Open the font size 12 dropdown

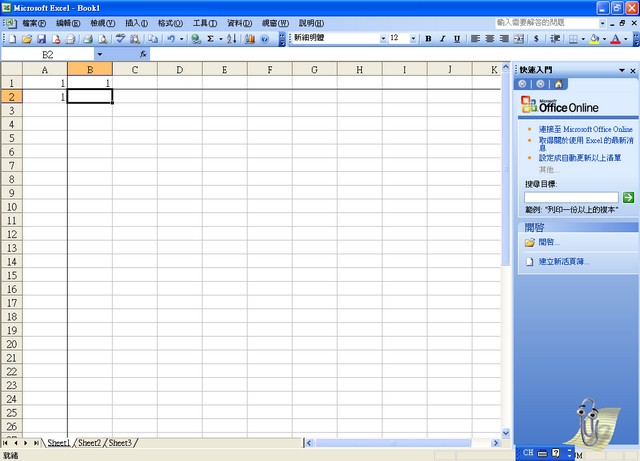[413, 39]
